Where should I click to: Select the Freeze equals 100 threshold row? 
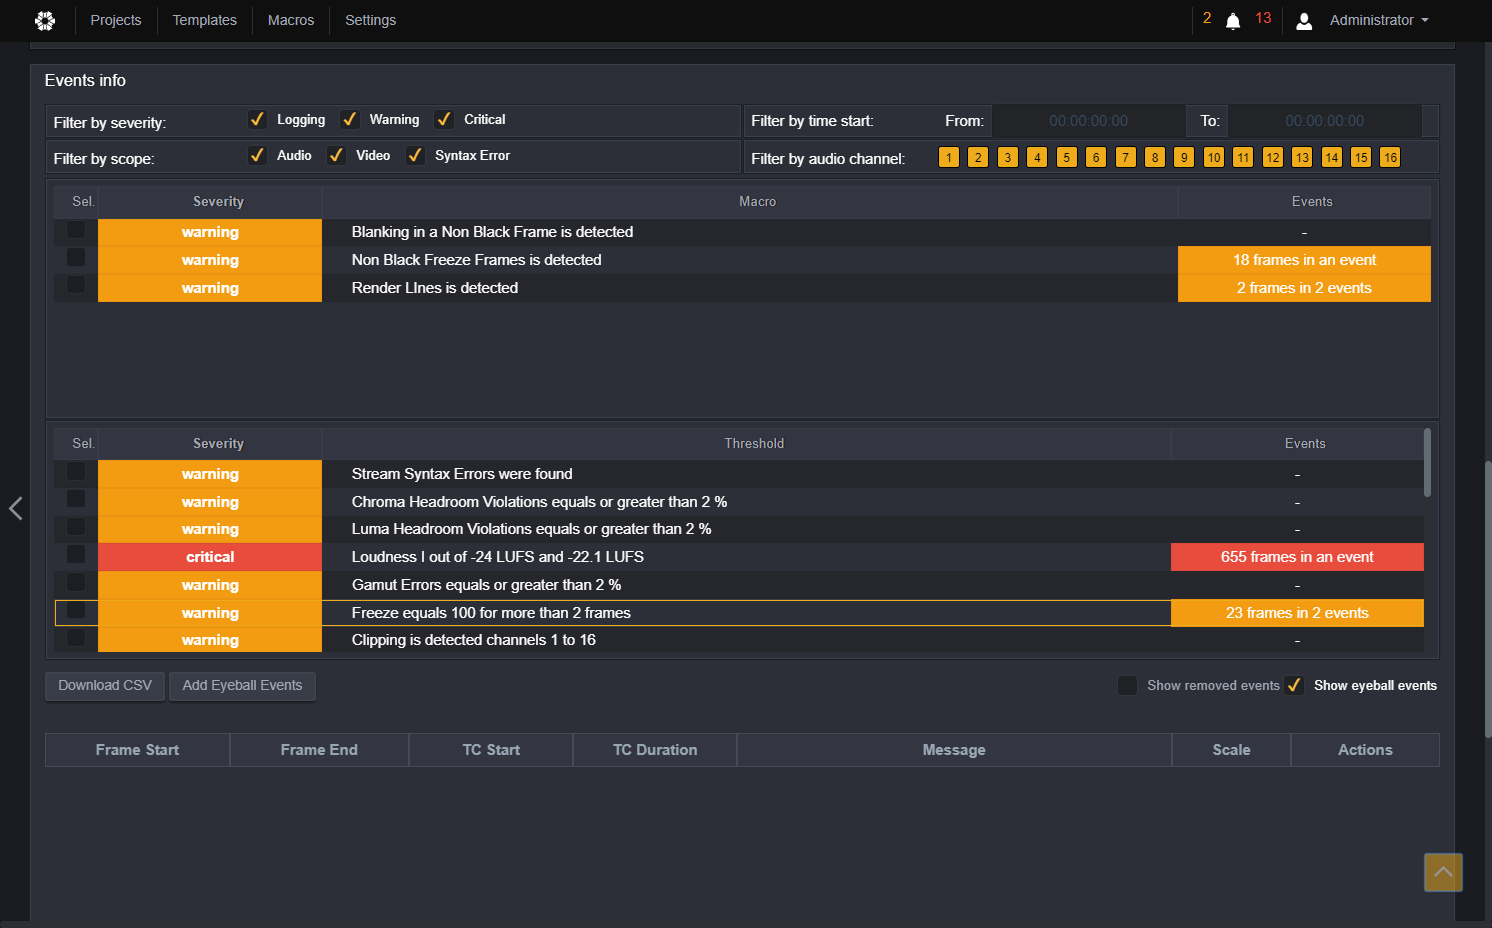(739, 613)
